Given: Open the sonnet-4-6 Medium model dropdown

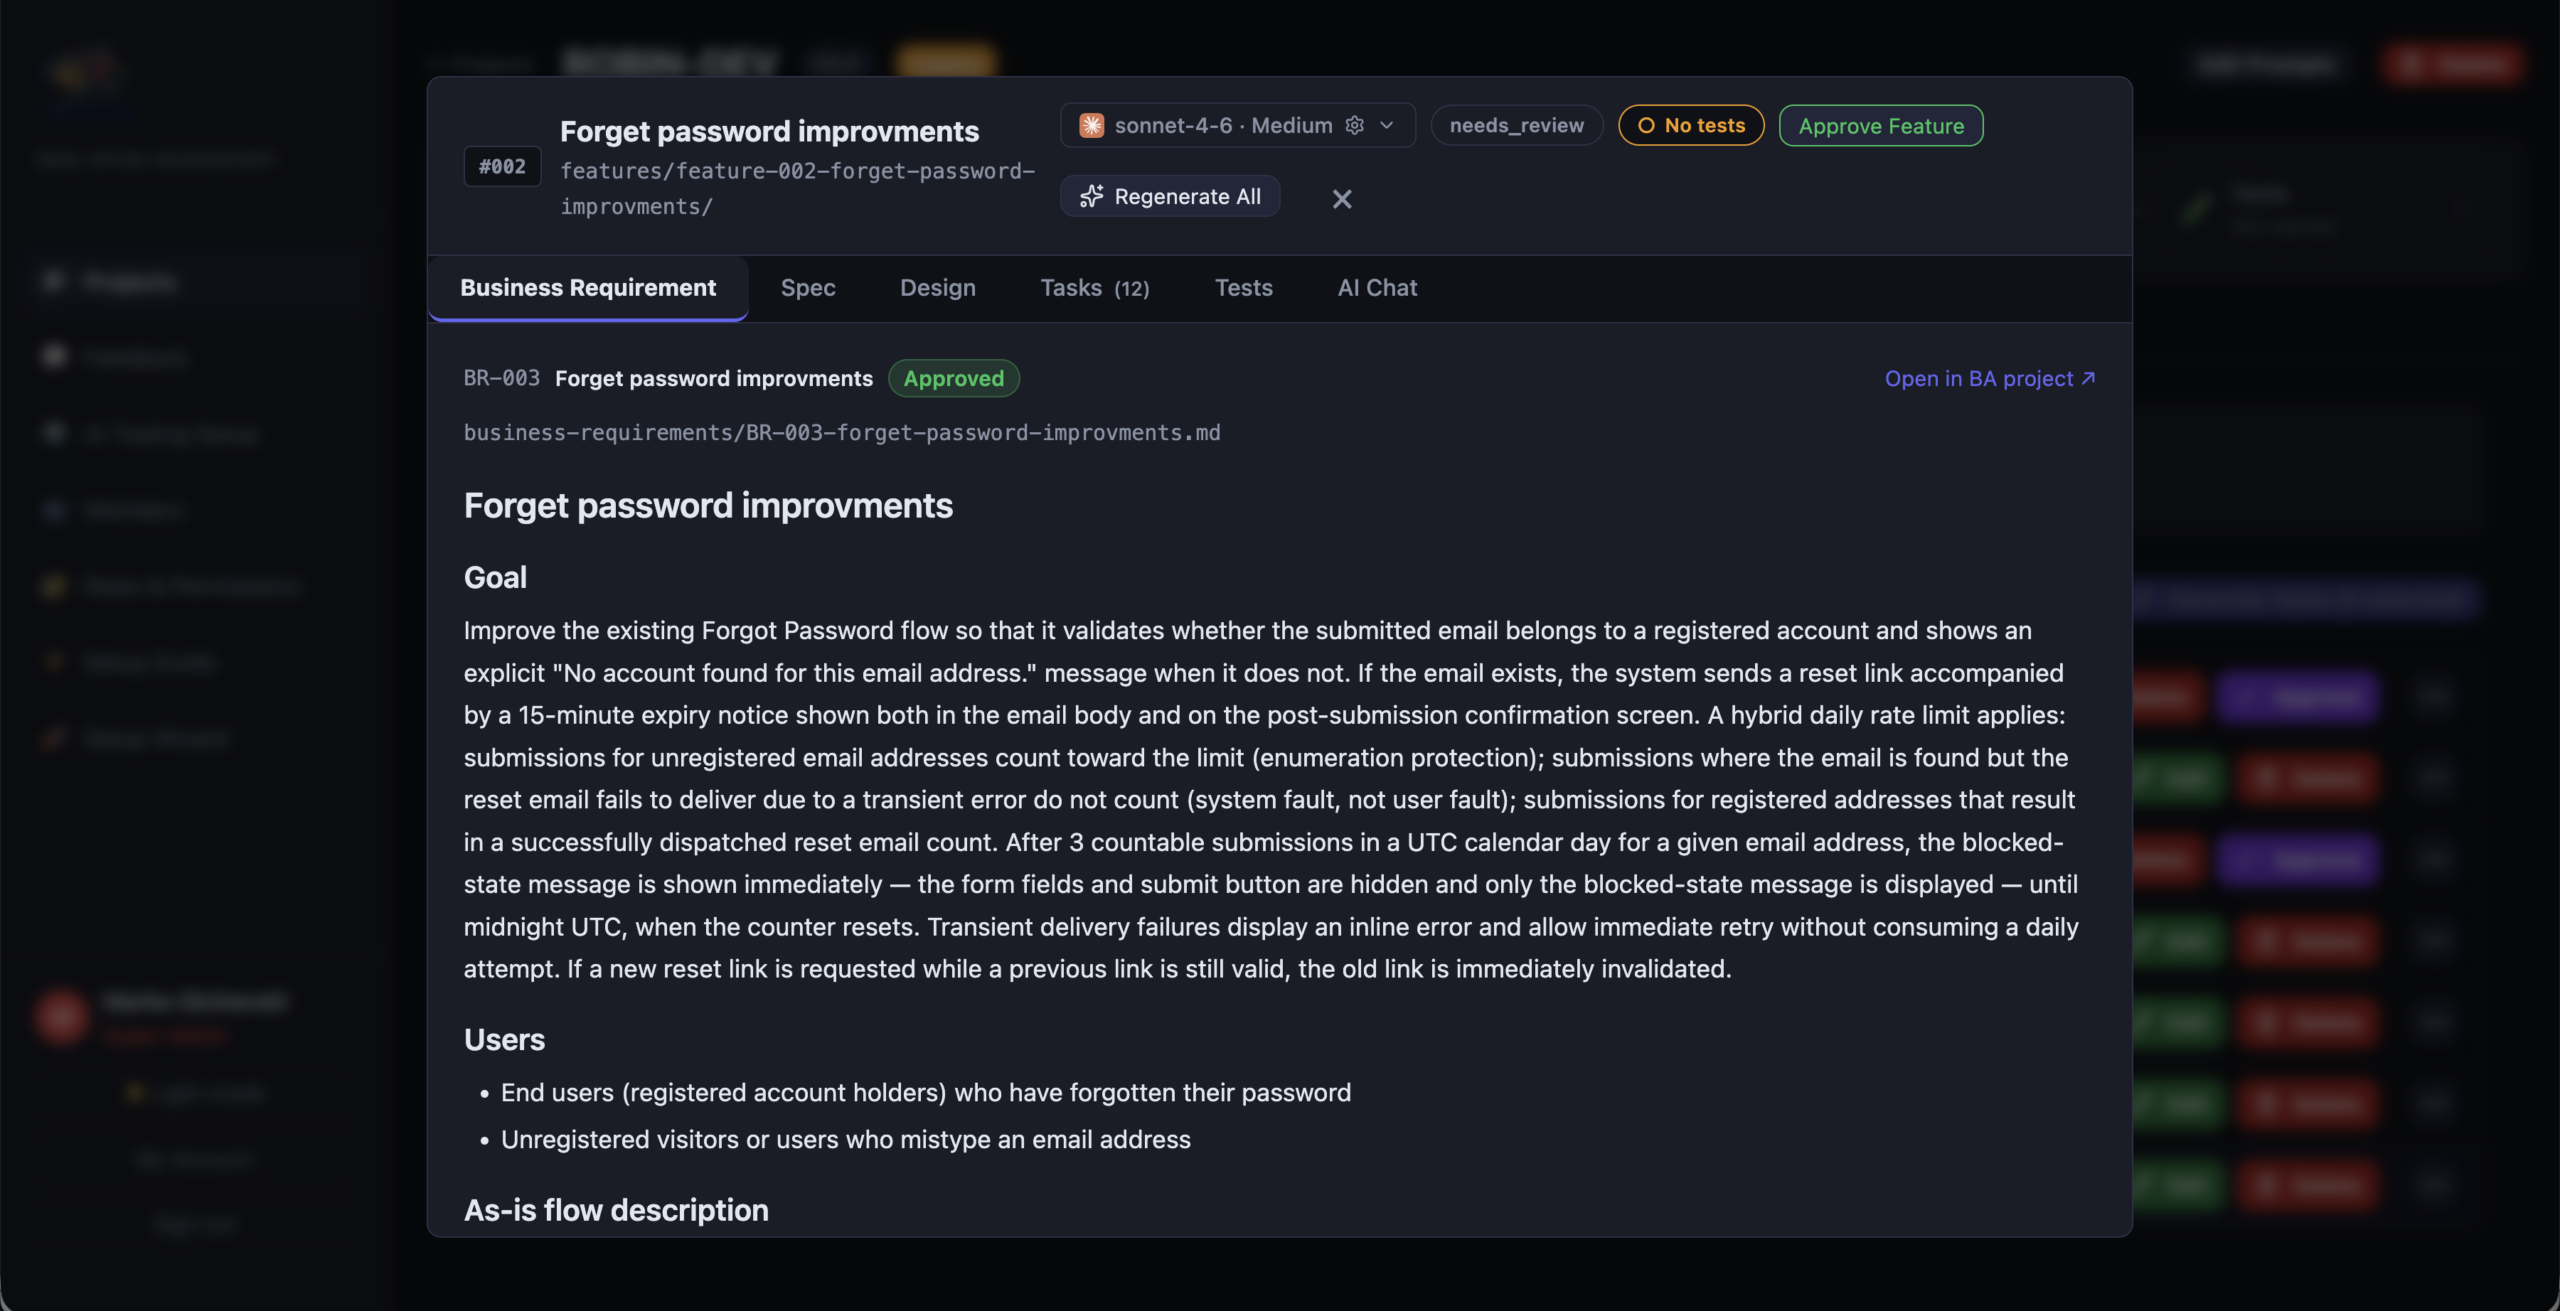Looking at the screenshot, I should click(1238, 125).
